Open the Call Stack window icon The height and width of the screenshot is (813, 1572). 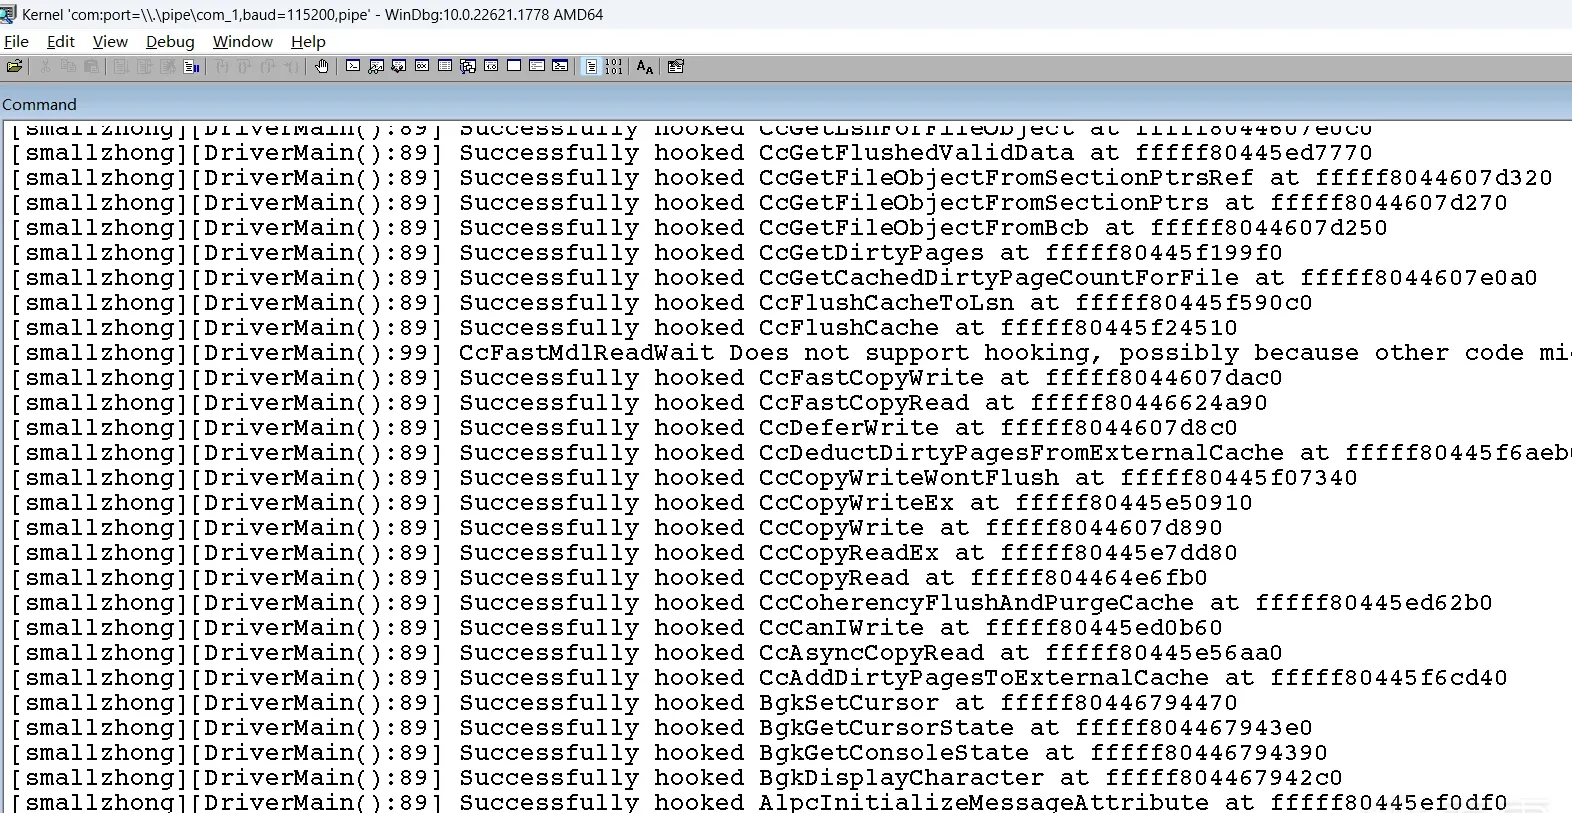(468, 67)
